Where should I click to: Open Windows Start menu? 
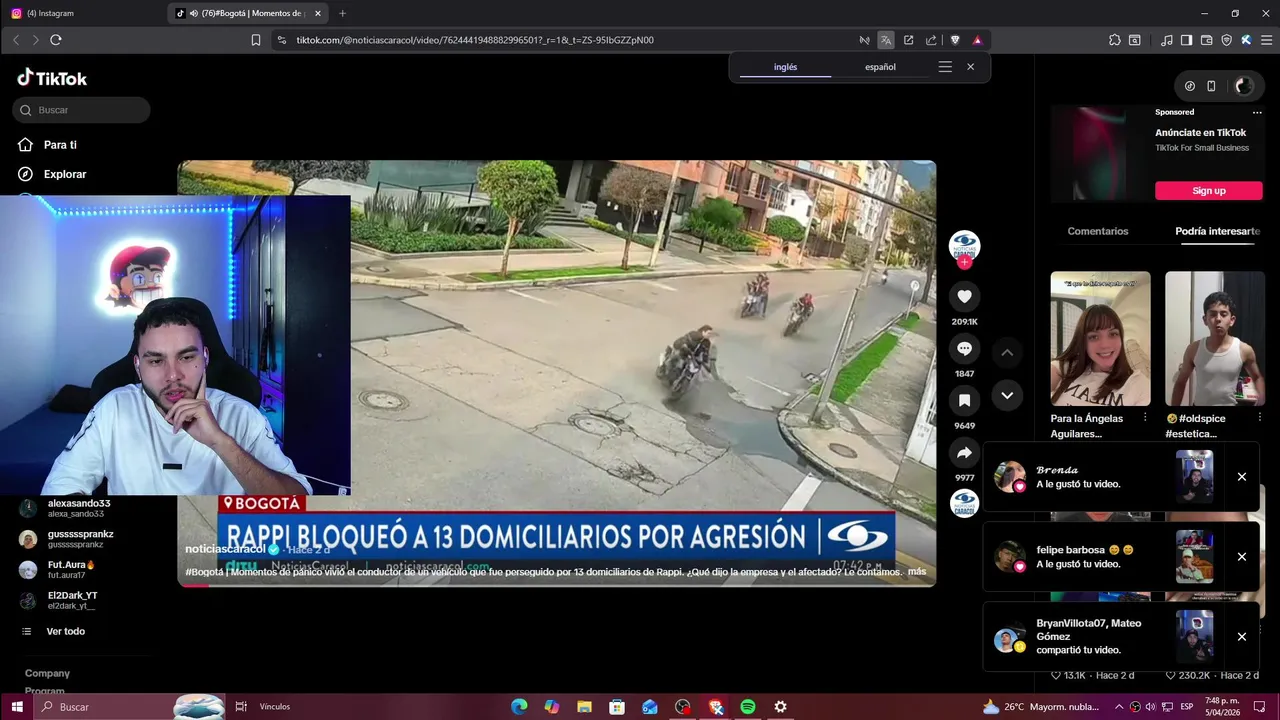tap(17, 707)
